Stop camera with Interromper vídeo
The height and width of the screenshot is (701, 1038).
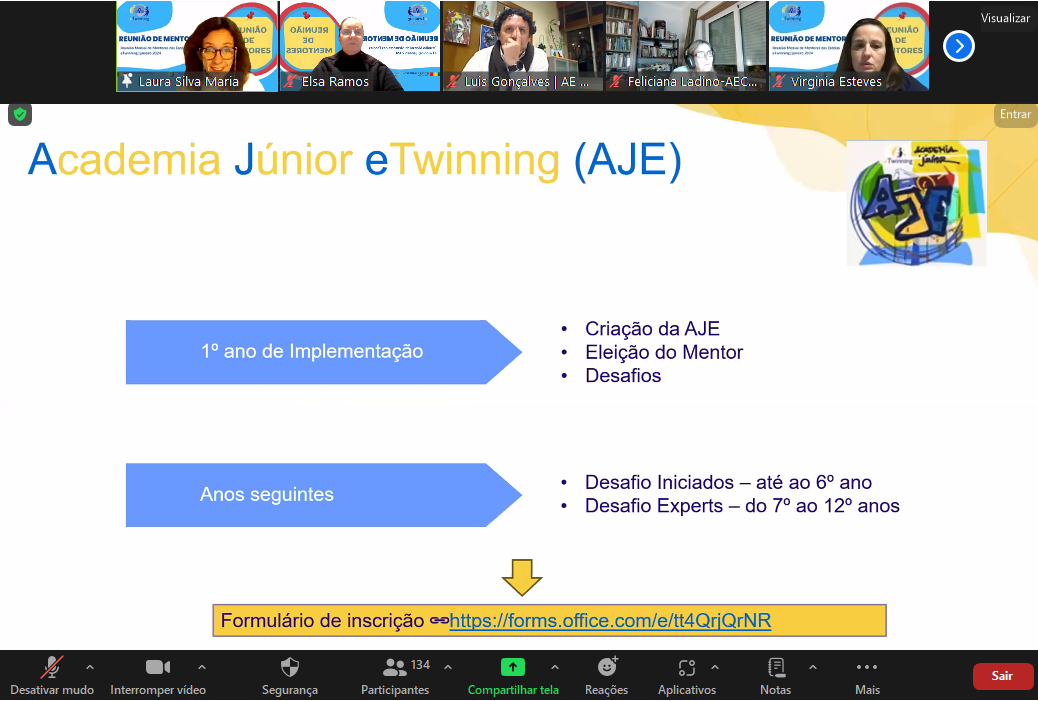(x=158, y=676)
